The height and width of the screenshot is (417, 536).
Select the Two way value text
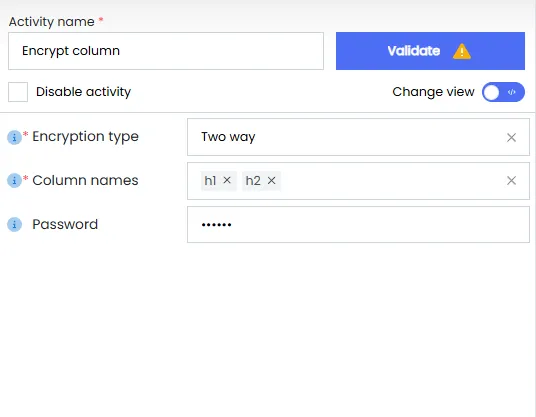click(x=228, y=137)
